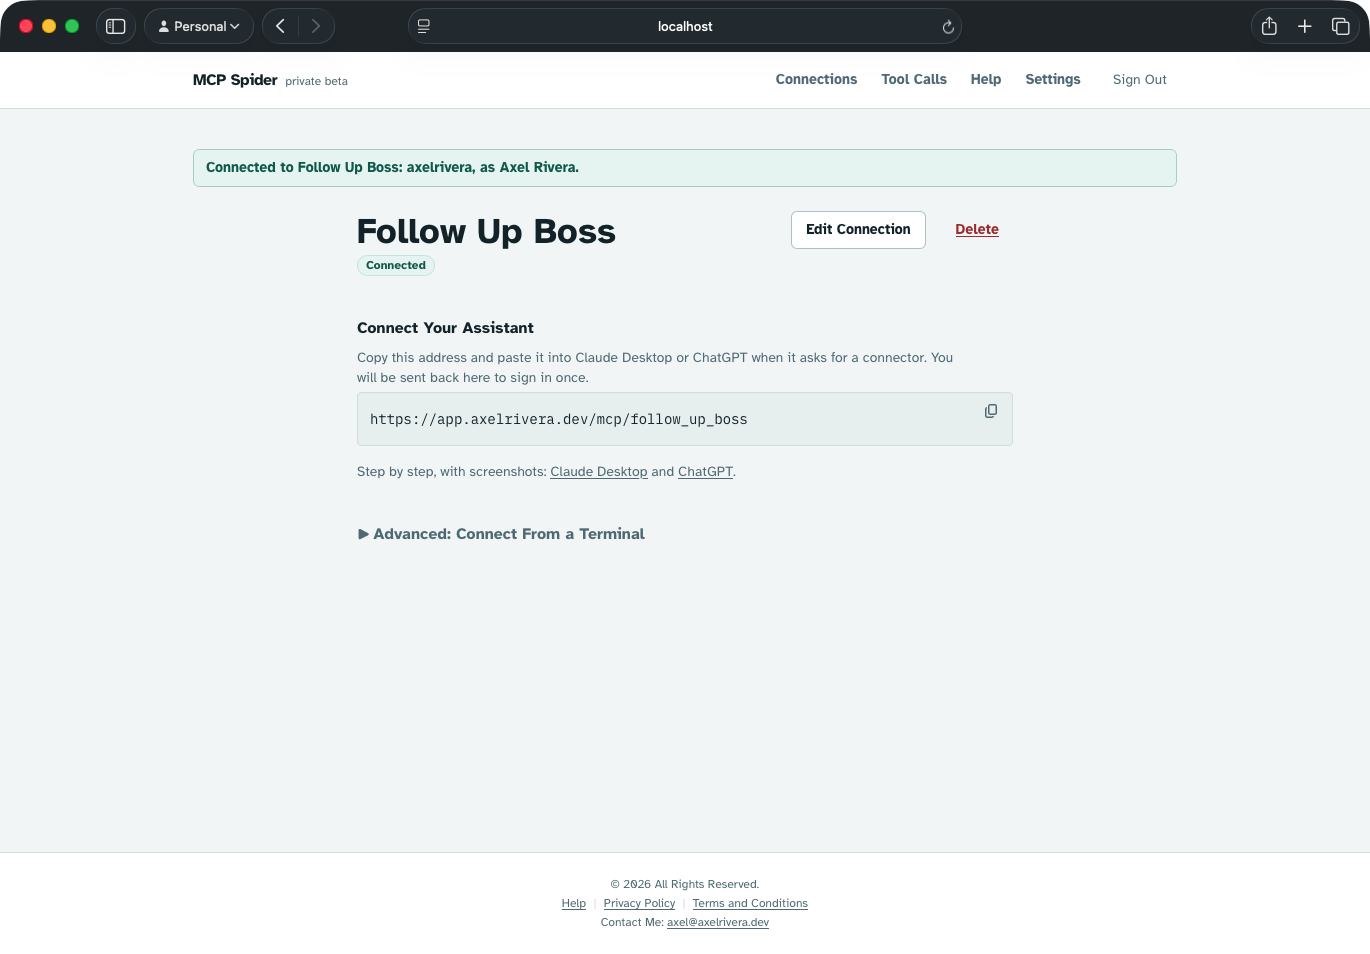Read the Terms and Conditions

(750, 903)
